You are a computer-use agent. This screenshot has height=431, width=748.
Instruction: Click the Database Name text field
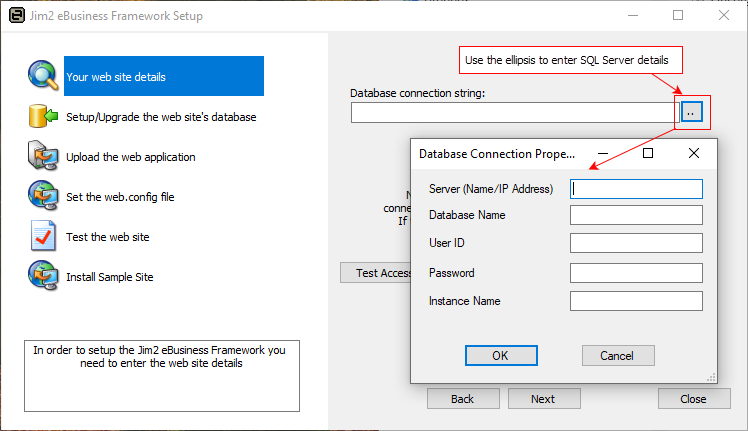[636, 215]
